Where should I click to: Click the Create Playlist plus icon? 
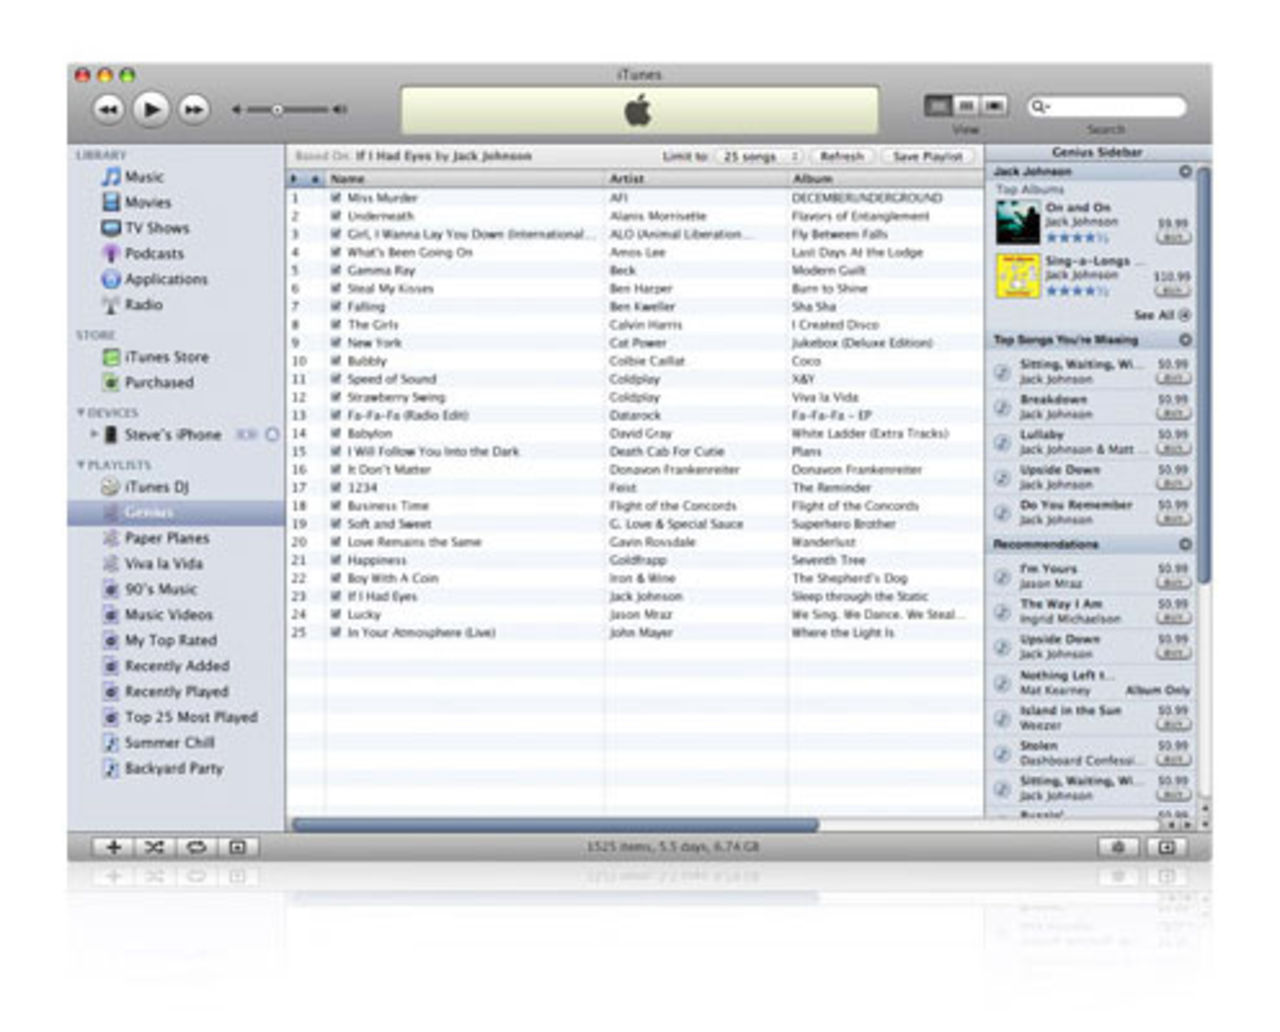point(113,847)
